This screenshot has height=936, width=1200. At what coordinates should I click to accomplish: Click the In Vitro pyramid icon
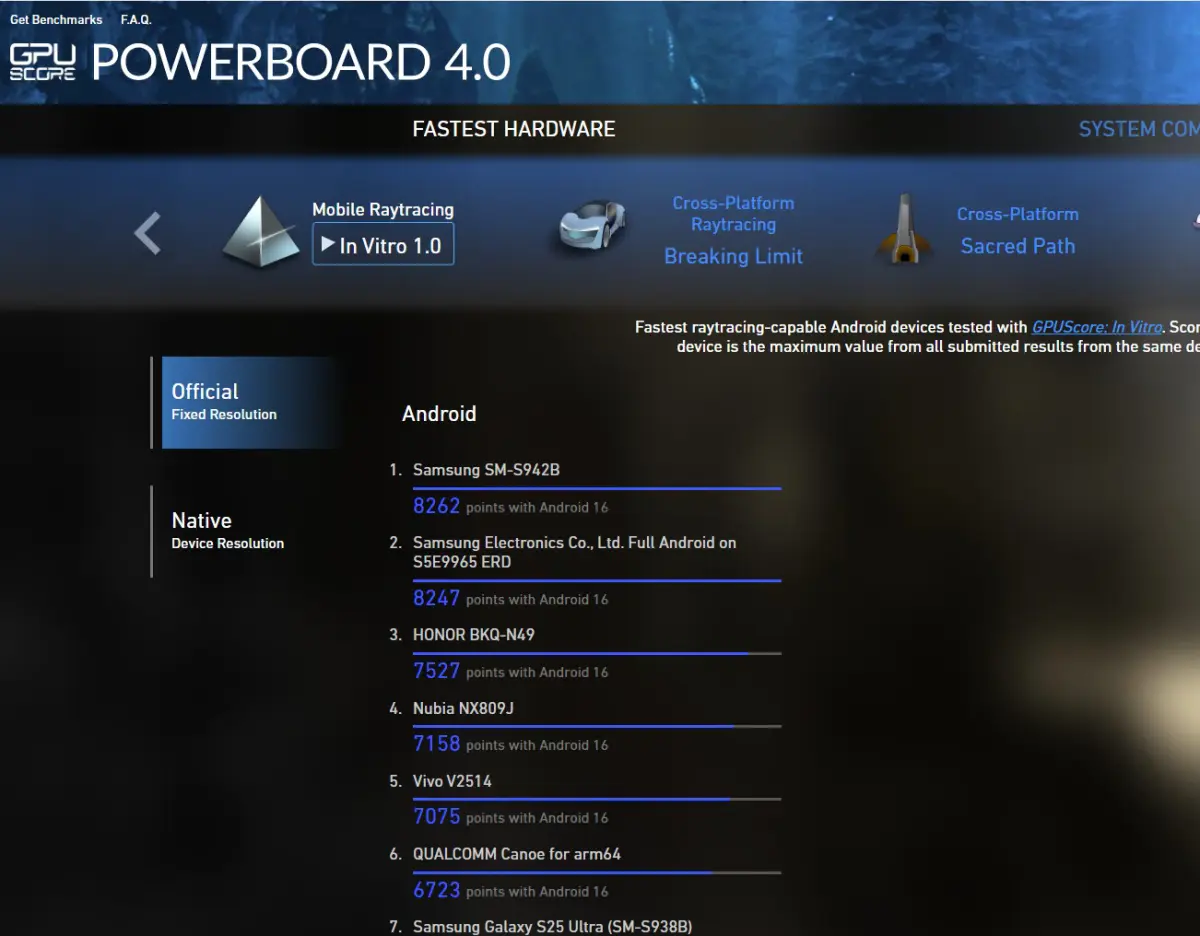tap(260, 232)
